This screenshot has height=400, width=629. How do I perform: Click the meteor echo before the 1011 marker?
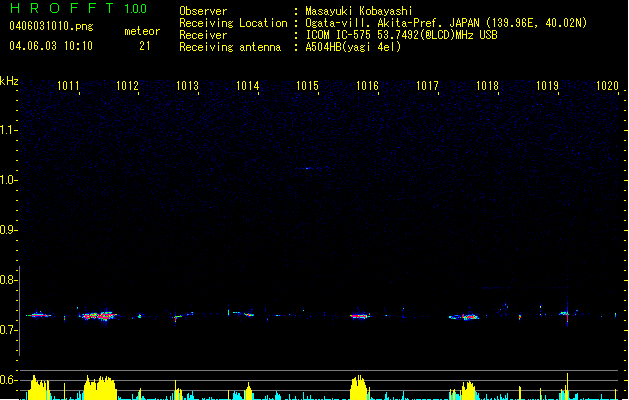click(x=39, y=315)
